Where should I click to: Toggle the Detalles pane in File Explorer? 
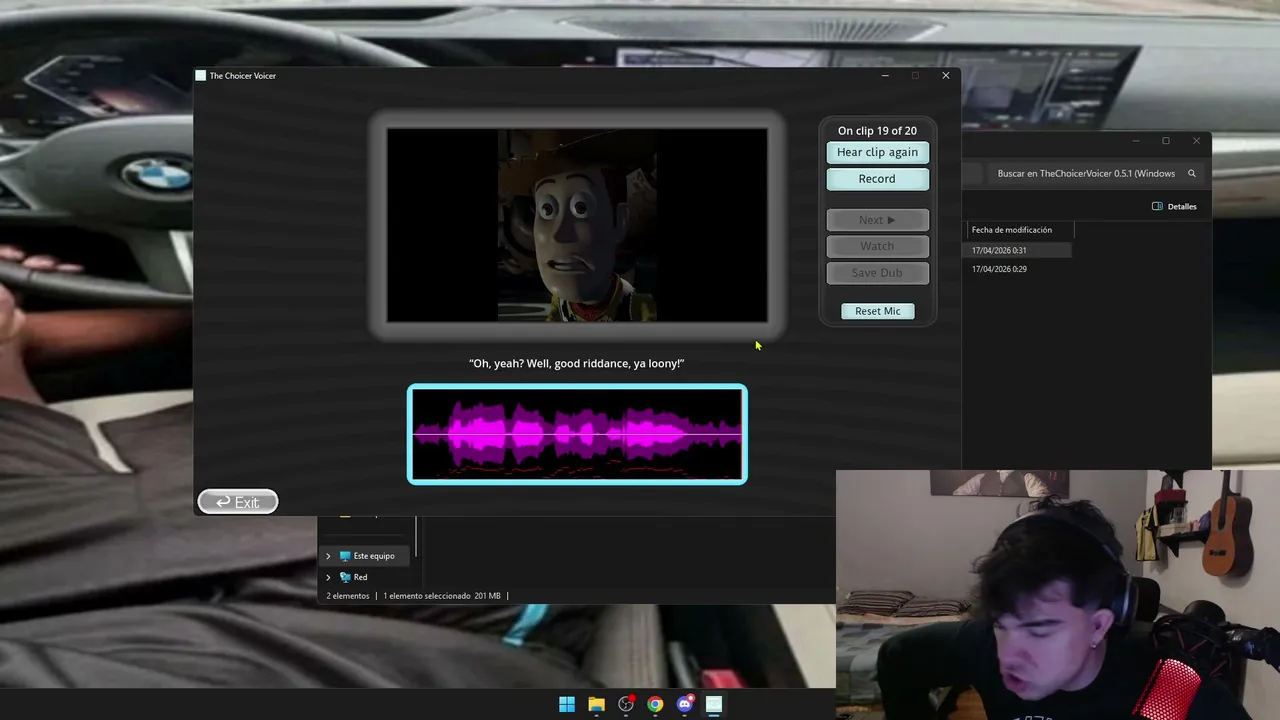[1174, 206]
